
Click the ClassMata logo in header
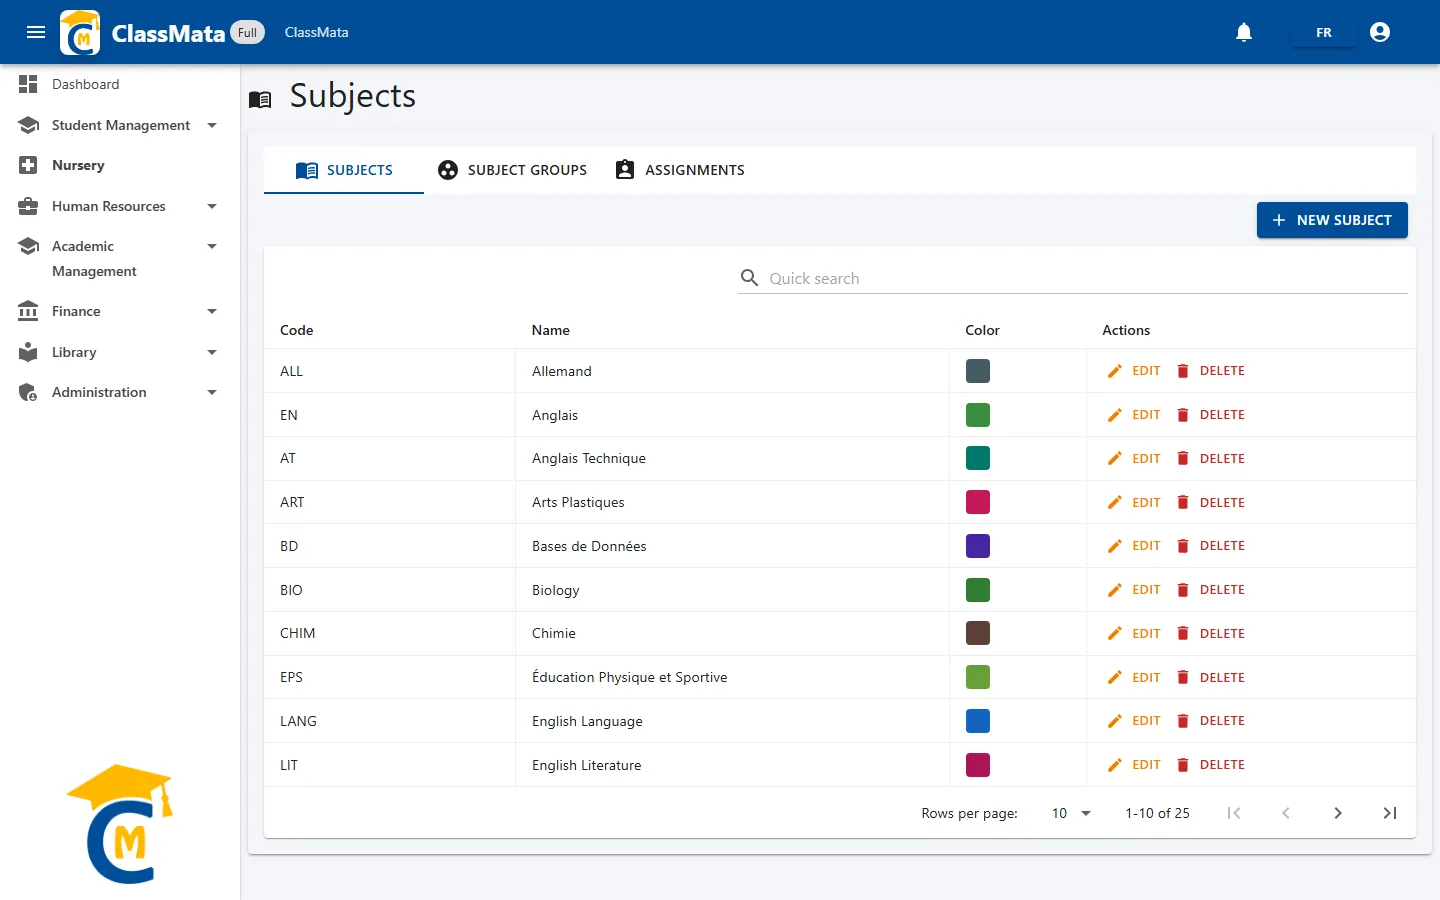click(x=80, y=32)
